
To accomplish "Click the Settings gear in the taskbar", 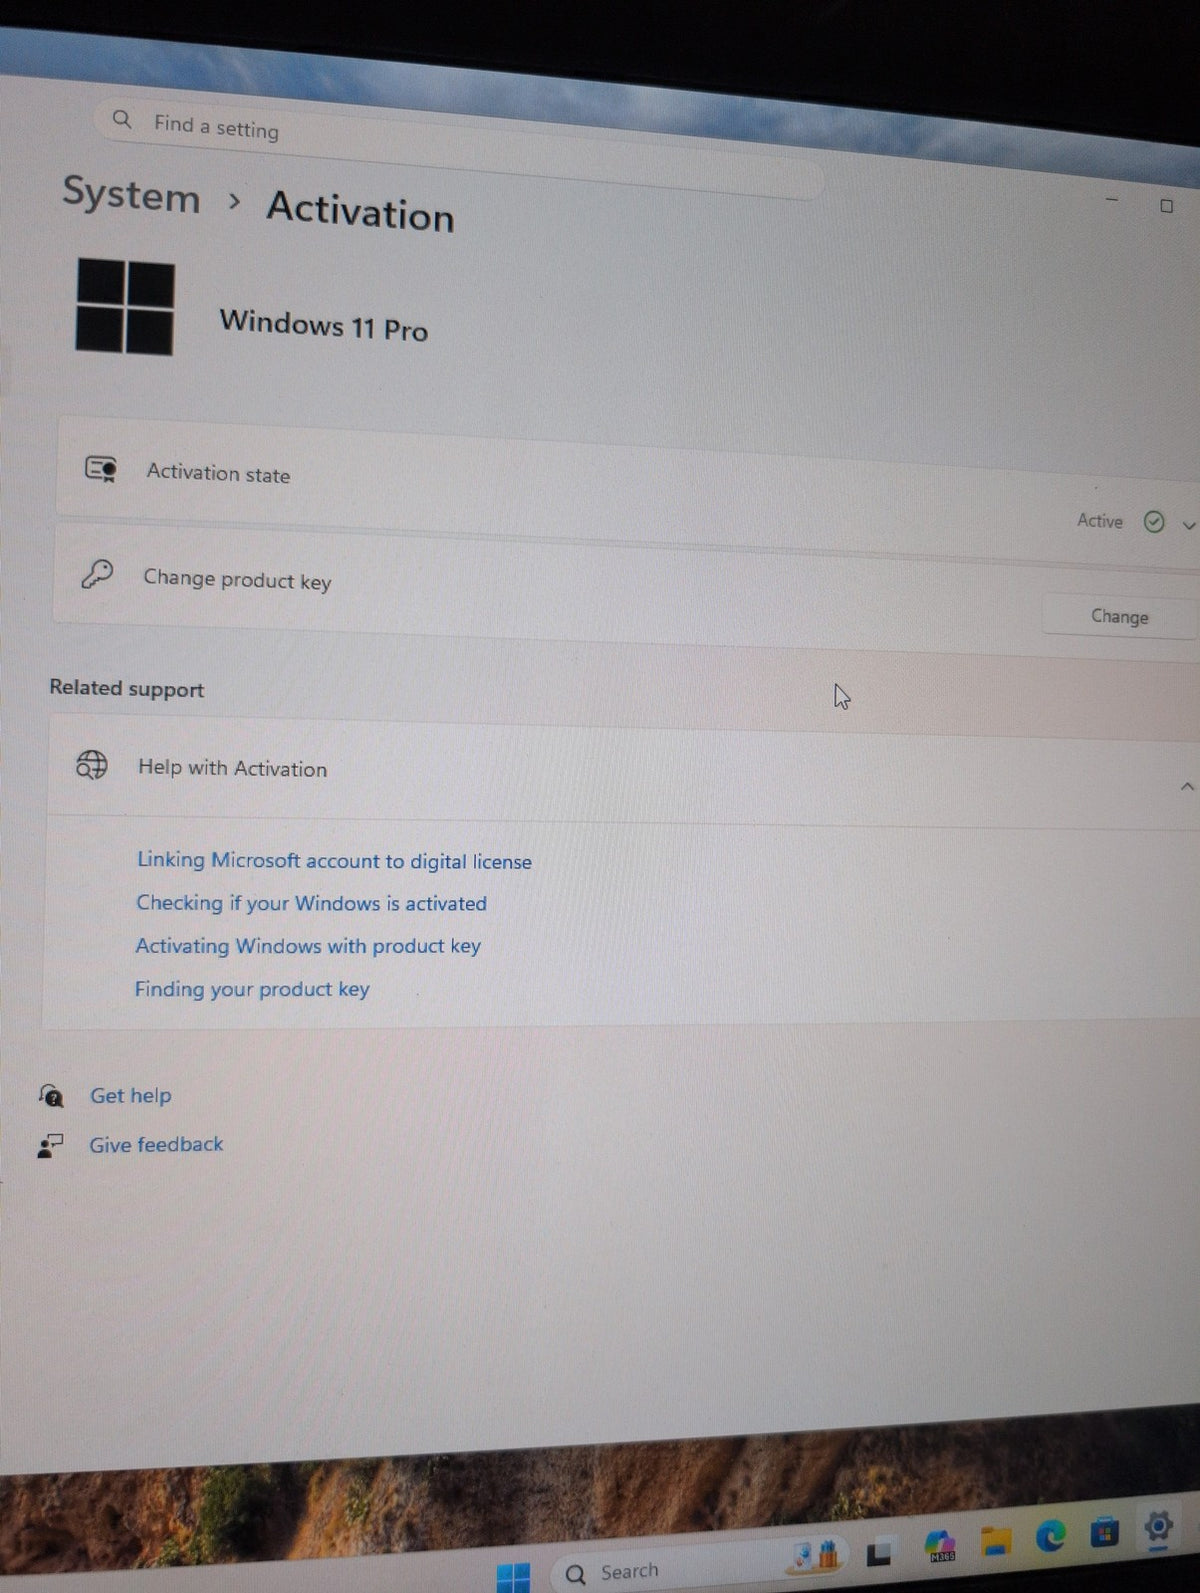I will pyautogui.click(x=1158, y=1528).
